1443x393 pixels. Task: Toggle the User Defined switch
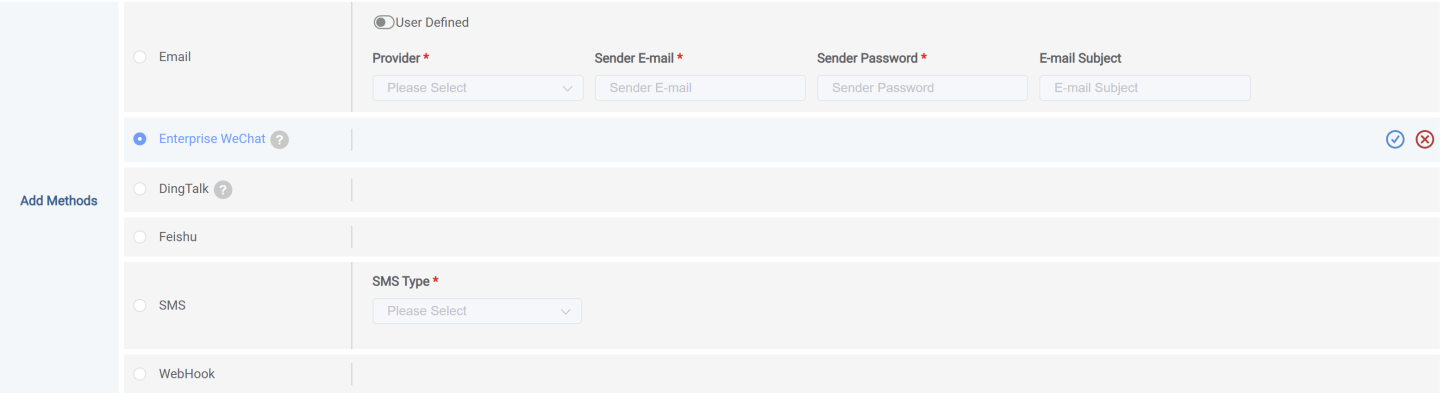click(x=384, y=22)
